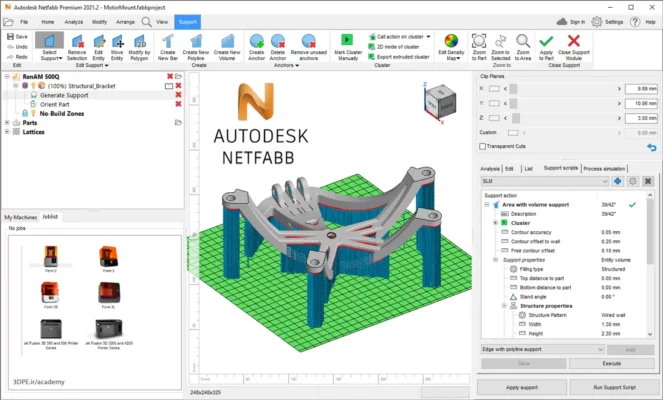The width and height of the screenshot is (663, 400).
Task: Toggle the Custom clip plane box
Action: tap(513, 133)
